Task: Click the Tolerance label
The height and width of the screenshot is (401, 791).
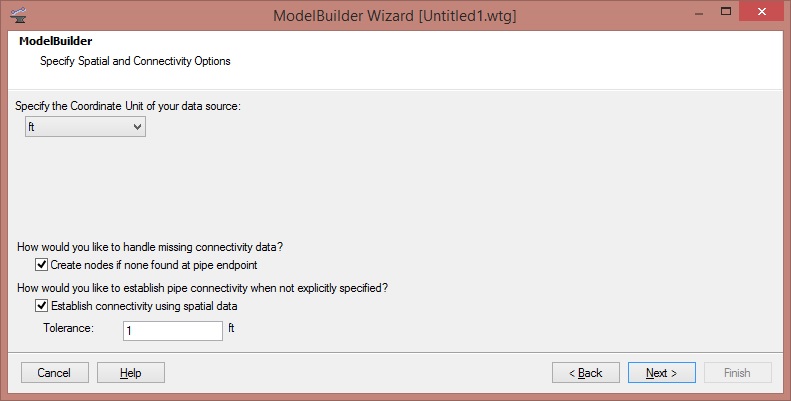Action: (x=67, y=328)
